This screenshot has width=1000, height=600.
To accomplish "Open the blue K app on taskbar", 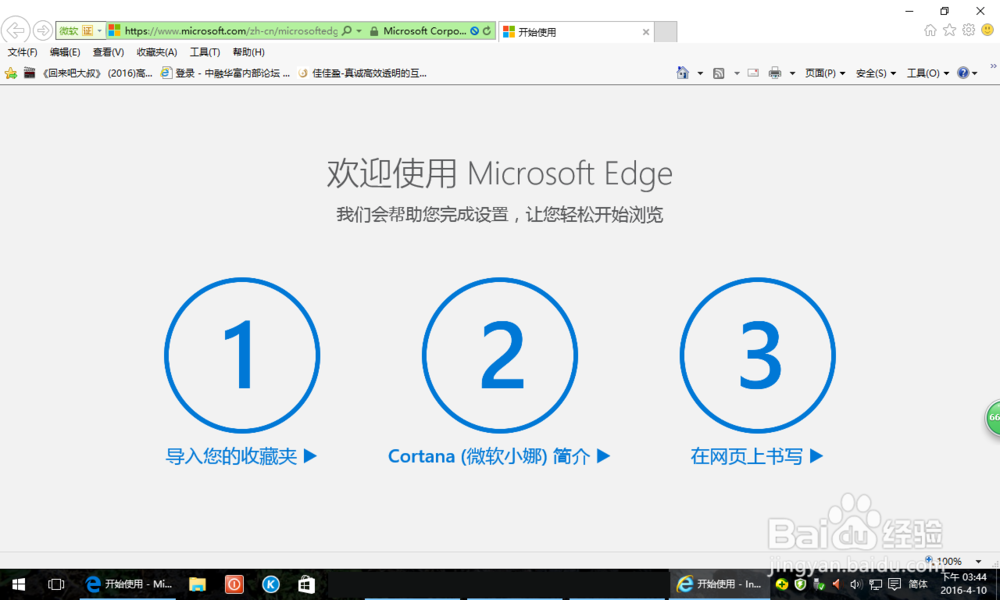I will click(271, 584).
